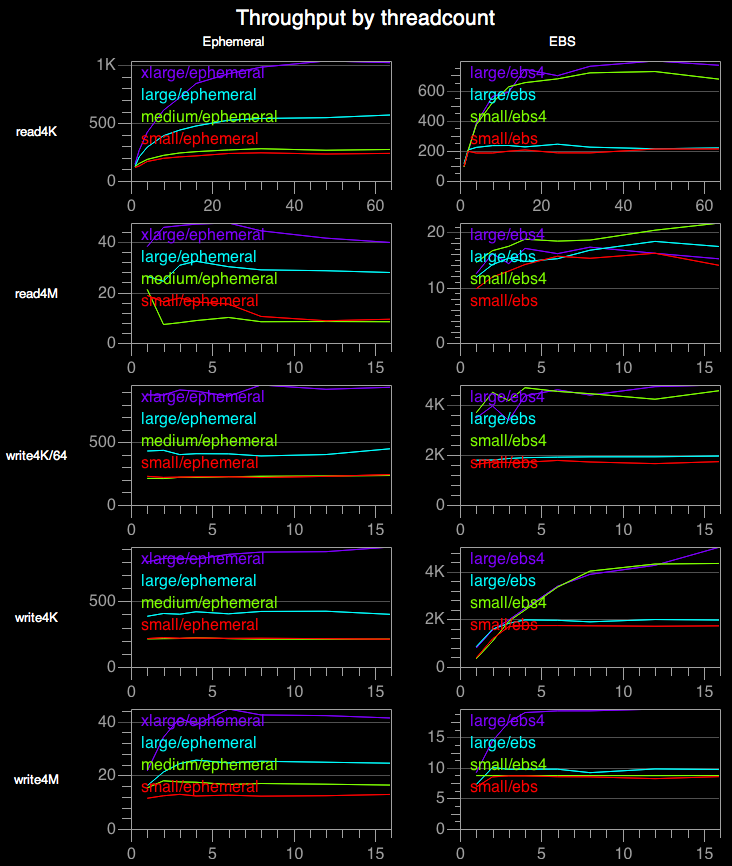Click xlarge/ephemeral legend in read4K Ephemeral chart
The width and height of the screenshot is (732, 866).
point(203,73)
